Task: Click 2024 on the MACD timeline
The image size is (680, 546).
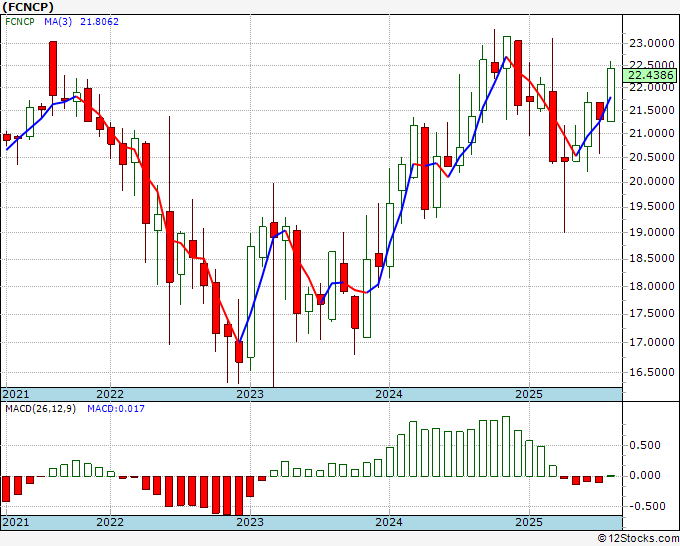Action: coord(389,522)
